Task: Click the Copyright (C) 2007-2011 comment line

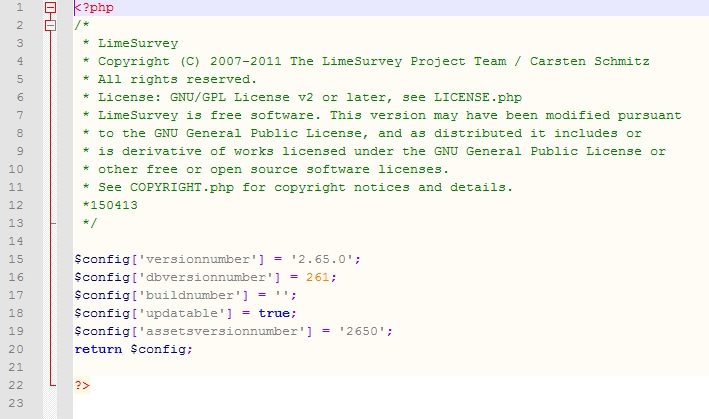Action: coord(367,61)
